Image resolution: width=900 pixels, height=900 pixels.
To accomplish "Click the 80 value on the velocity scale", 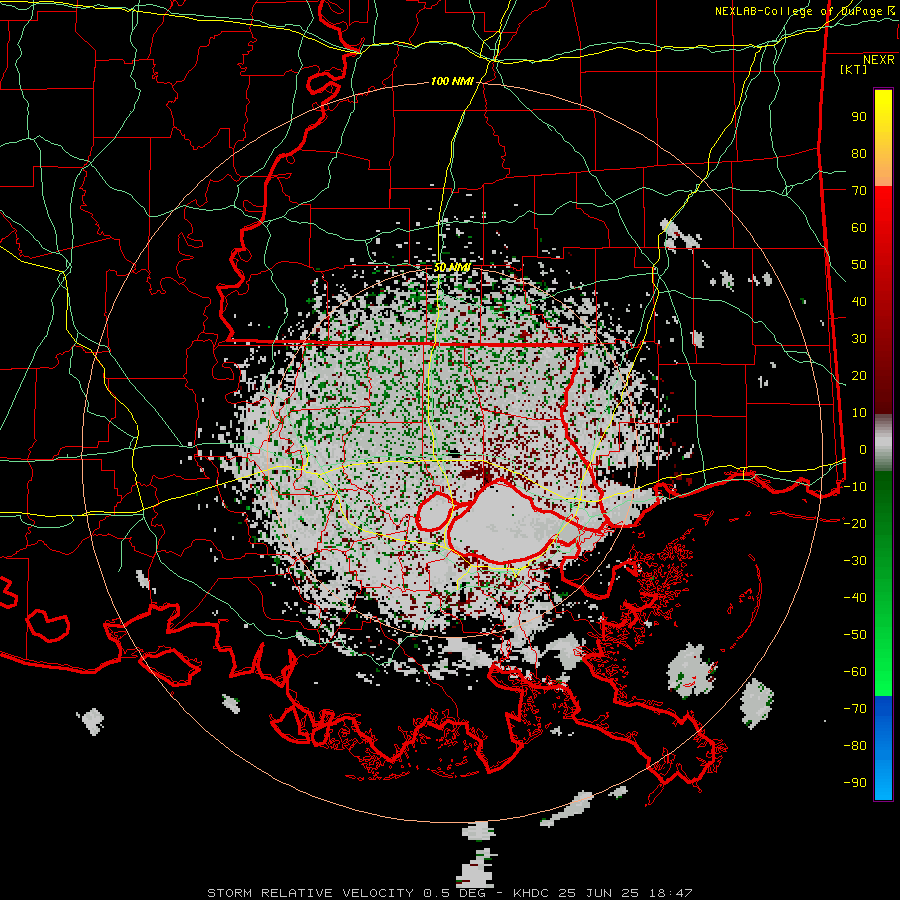I will 859,154.
